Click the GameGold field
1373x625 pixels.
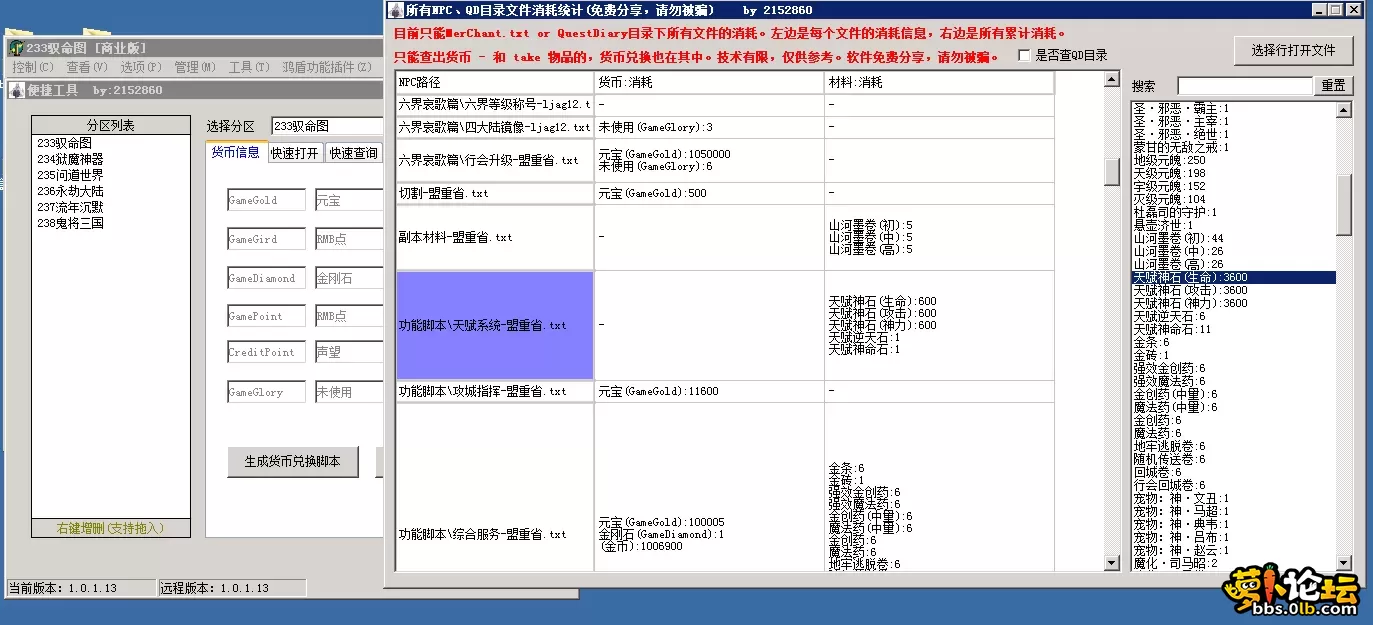266,201
